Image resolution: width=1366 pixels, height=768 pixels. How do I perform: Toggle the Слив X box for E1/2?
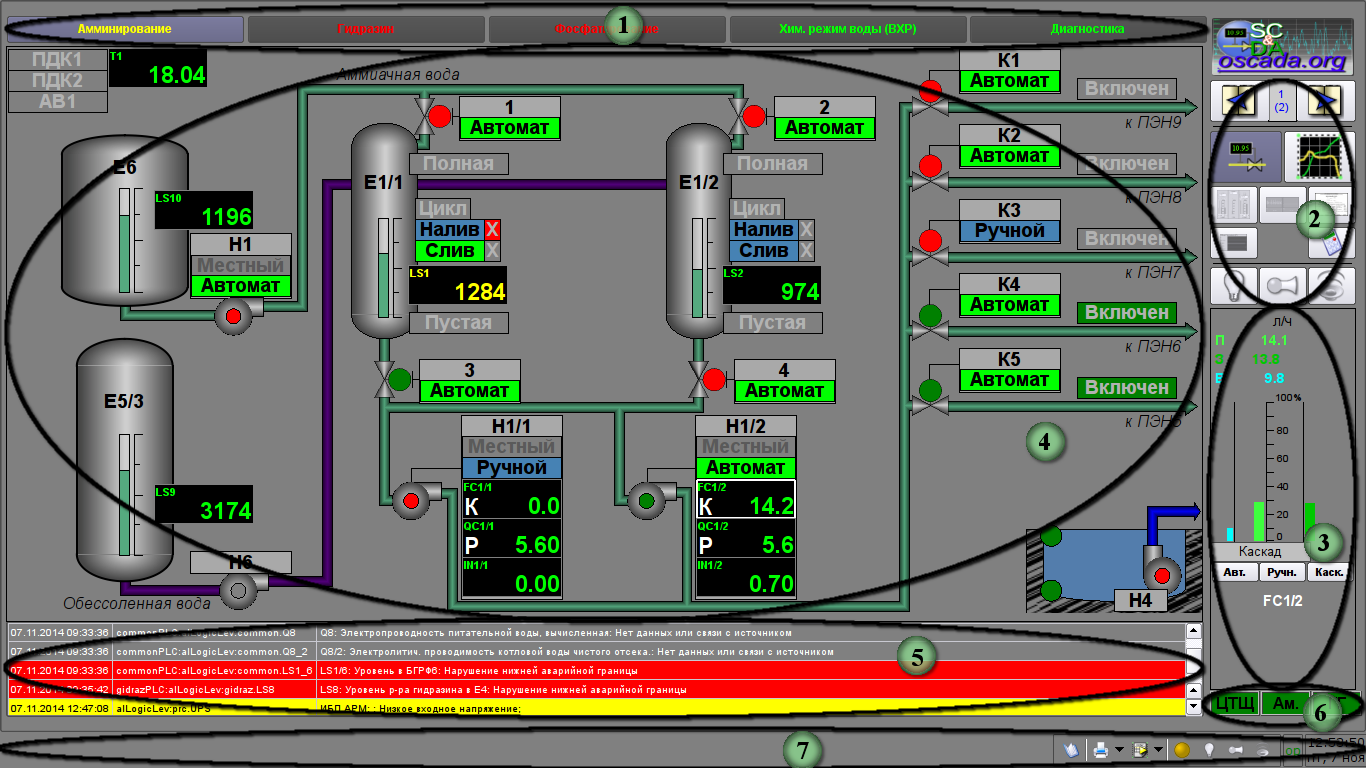pos(807,250)
